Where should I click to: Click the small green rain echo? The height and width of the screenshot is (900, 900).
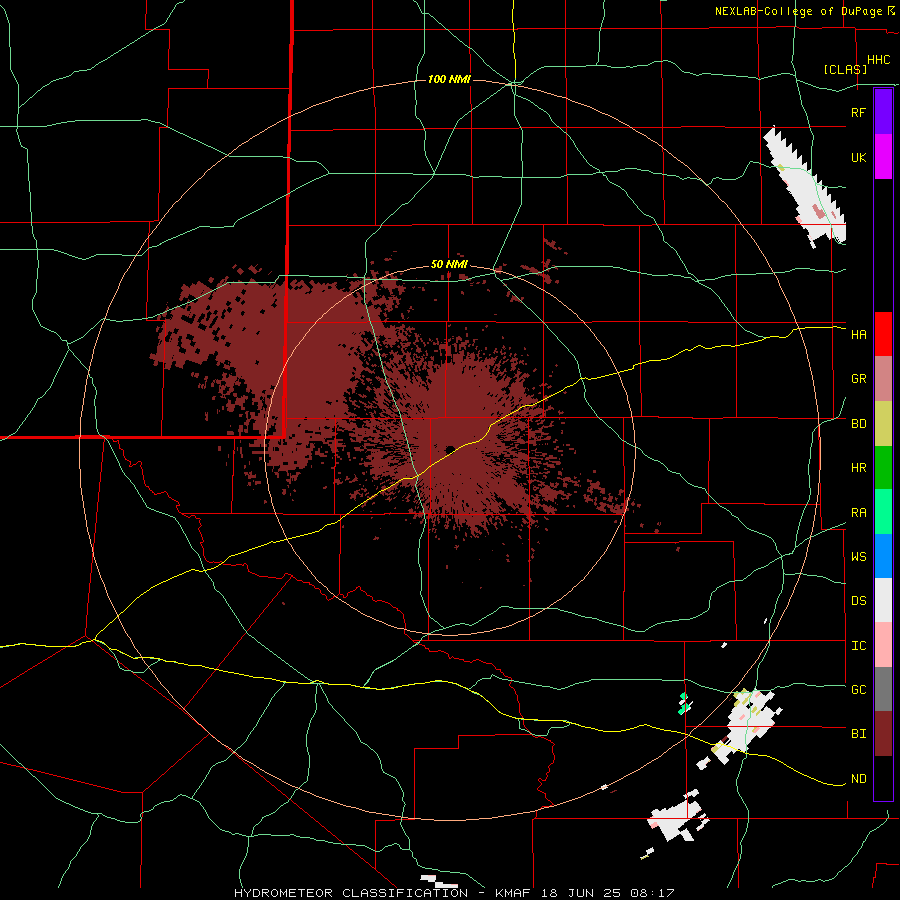(683, 703)
